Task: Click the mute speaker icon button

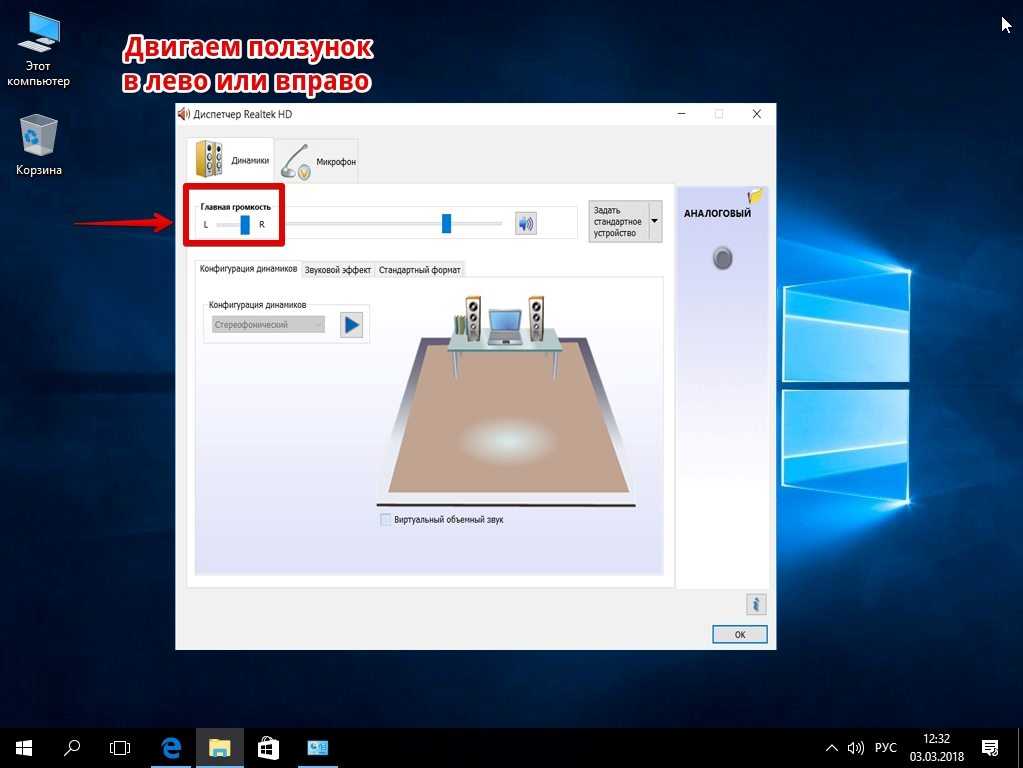Action: (x=526, y=223)
